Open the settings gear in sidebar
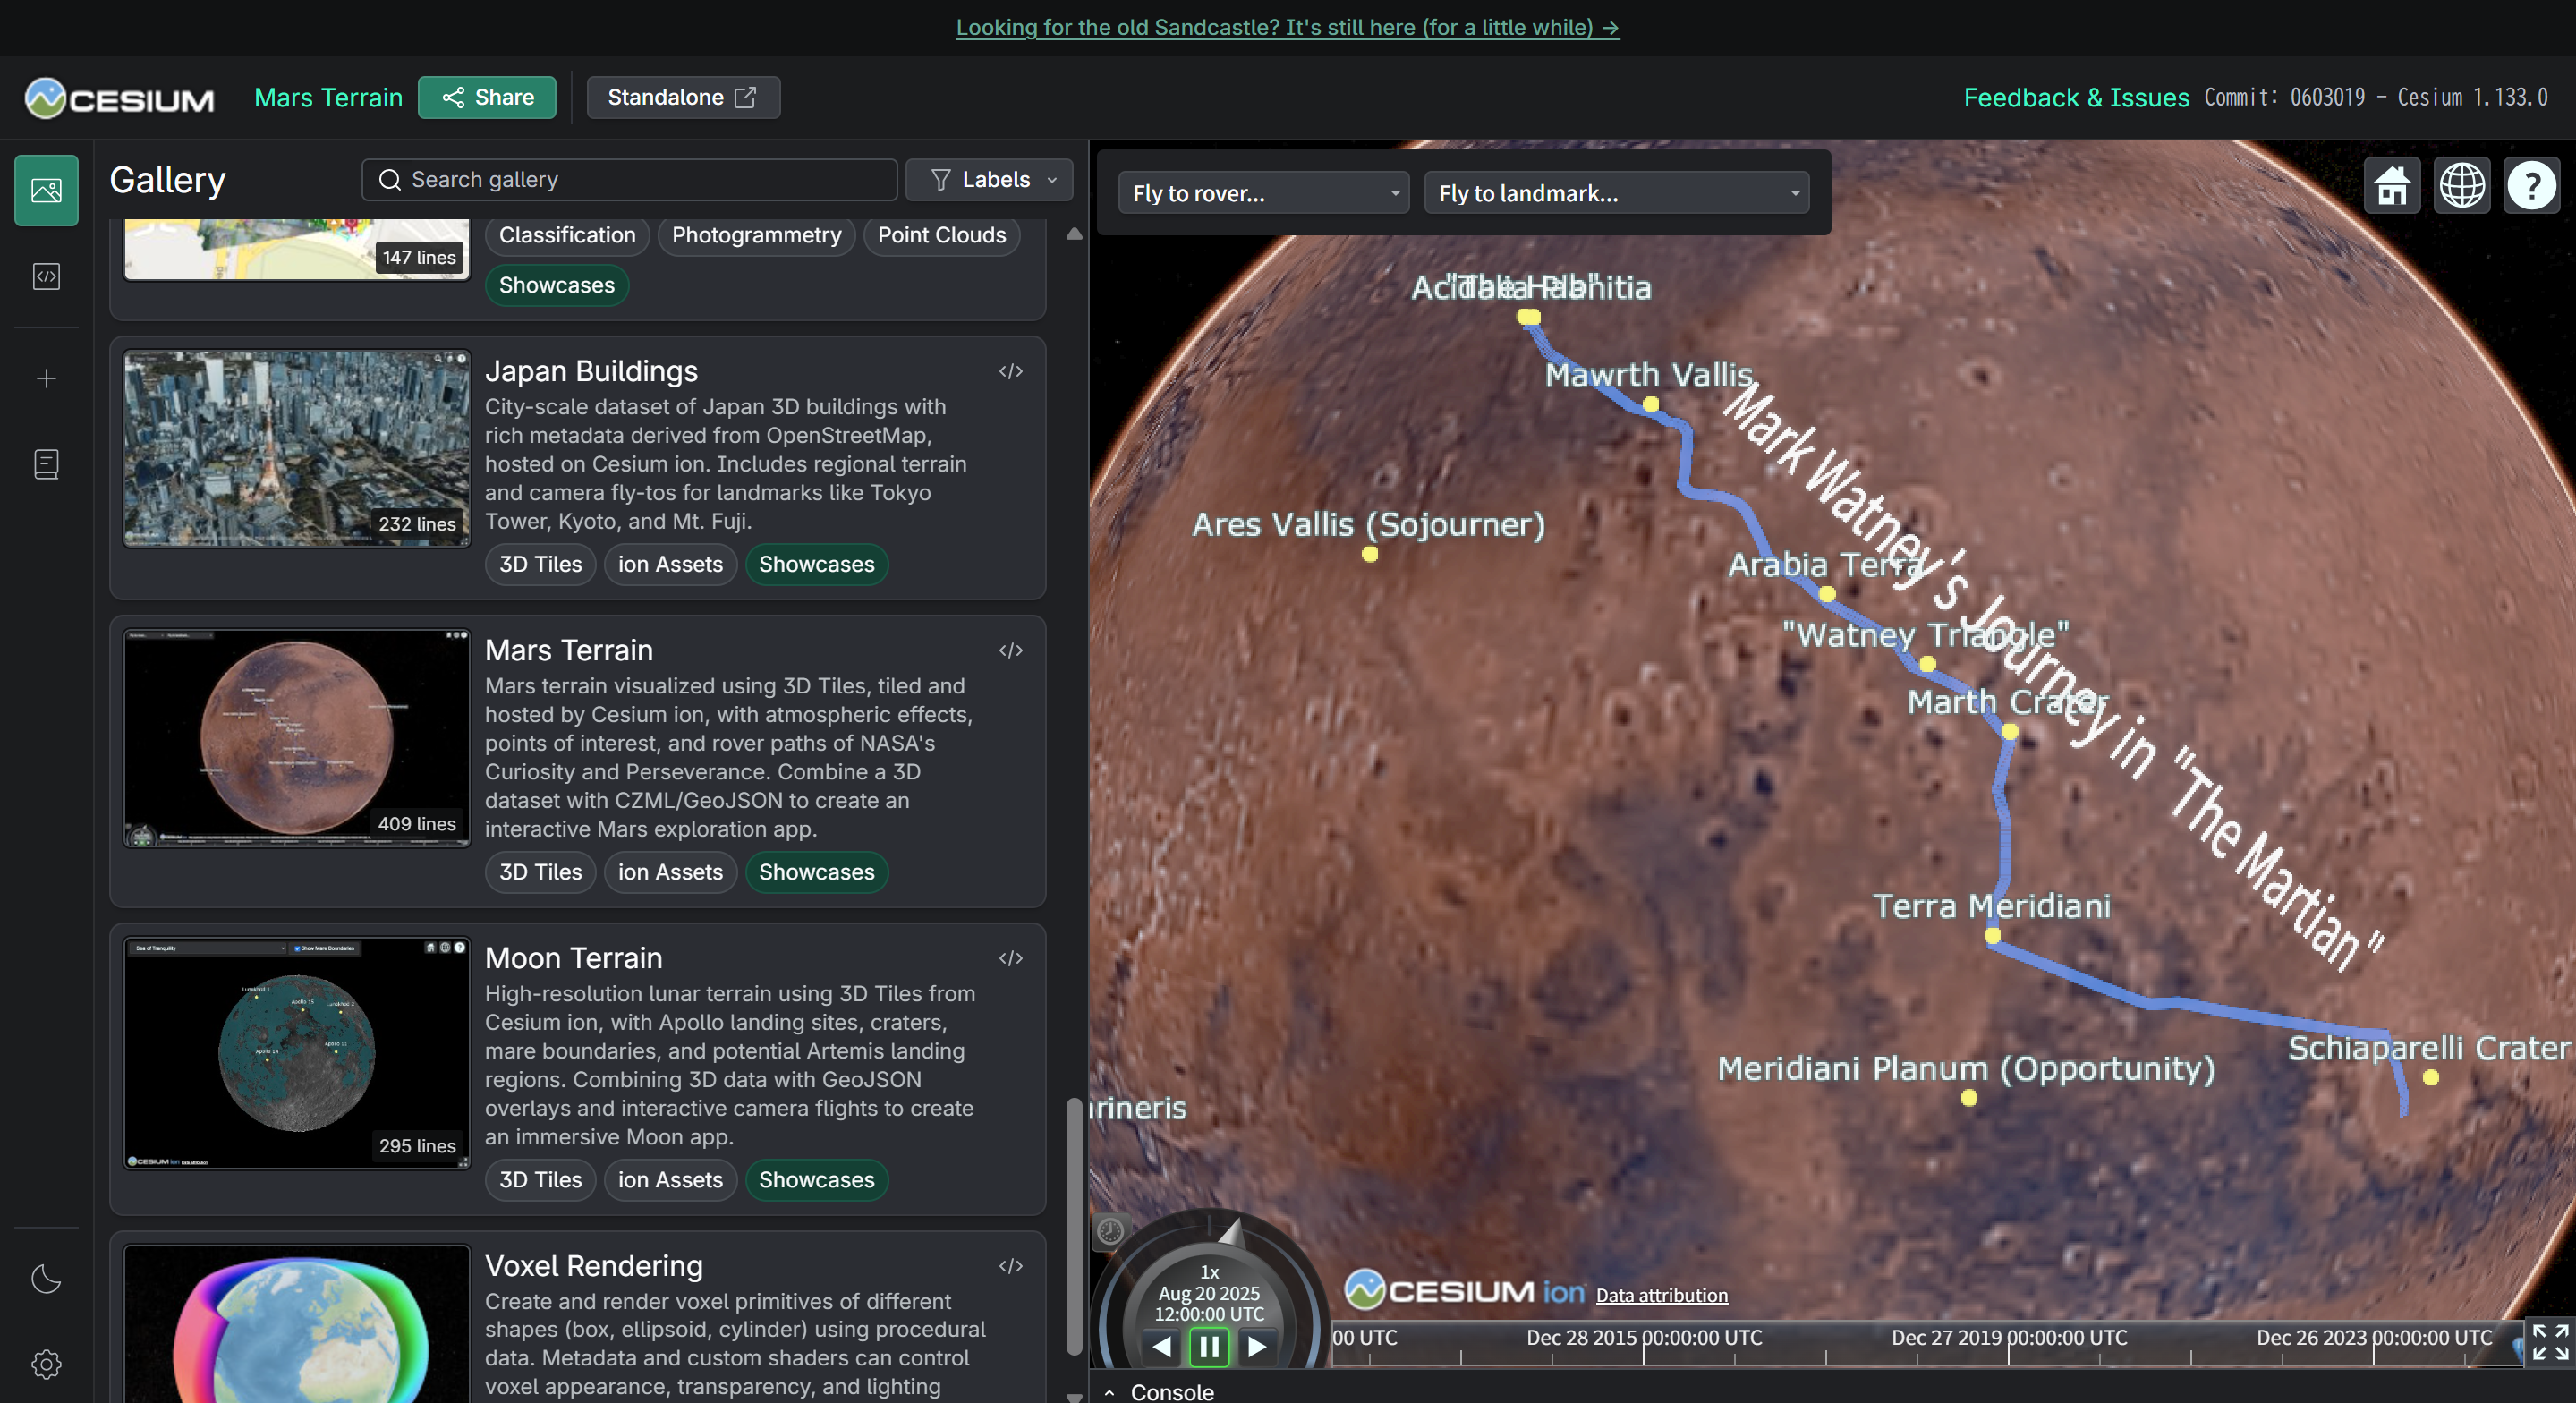2576x1403 pixels. (x=46, y=1364)
